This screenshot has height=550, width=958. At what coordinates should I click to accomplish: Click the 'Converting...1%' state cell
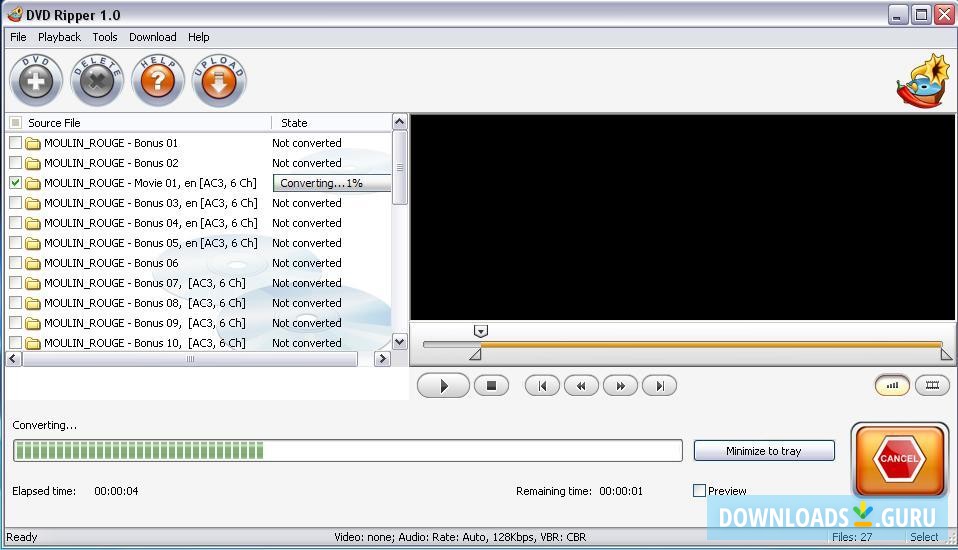point(332,183)
